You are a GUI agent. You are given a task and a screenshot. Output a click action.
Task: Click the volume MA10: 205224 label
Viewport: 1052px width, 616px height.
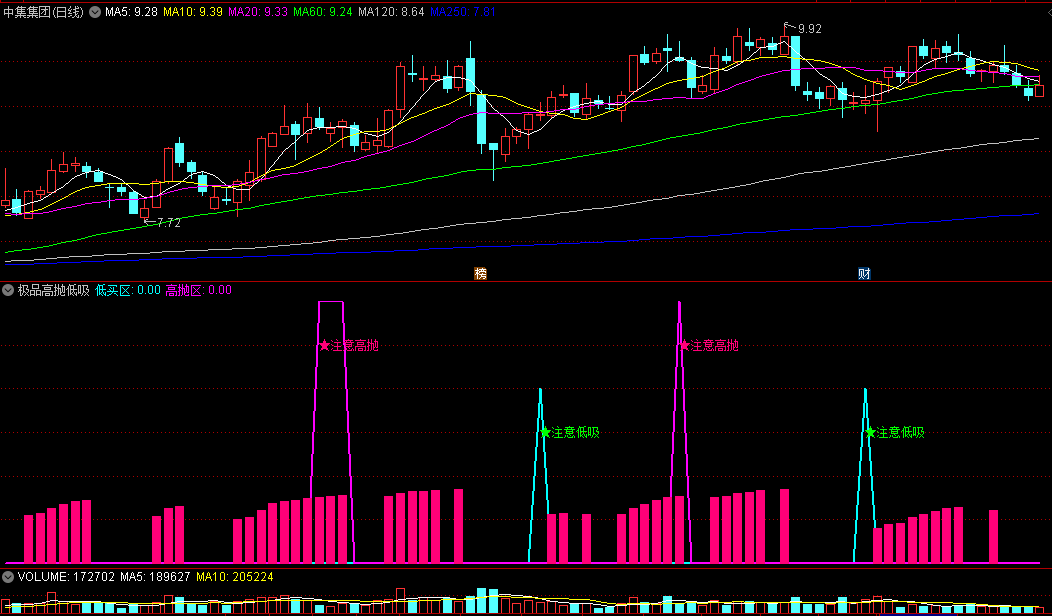pos(235,577)
